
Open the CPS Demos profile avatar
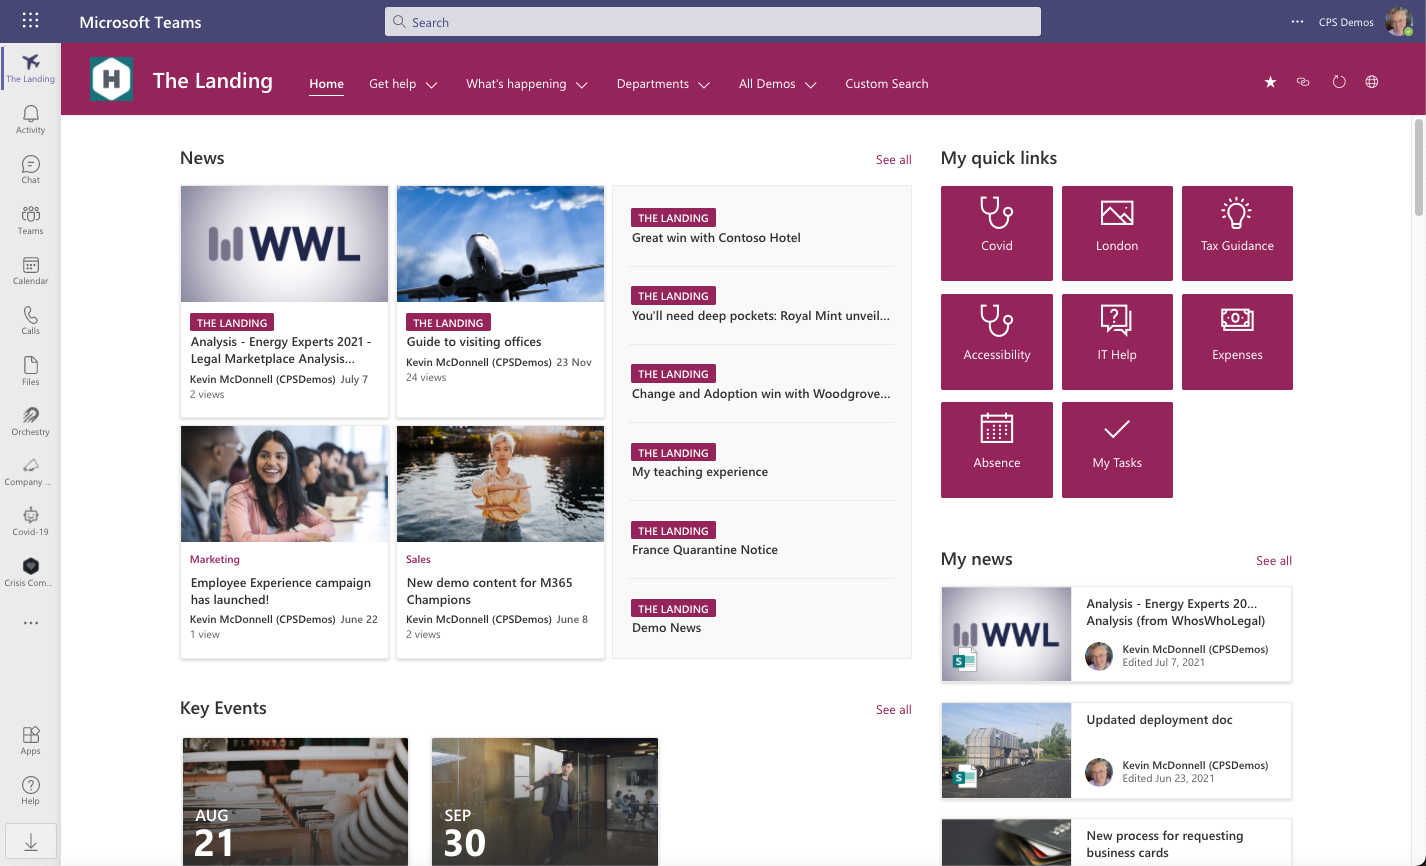(1398, 22)
